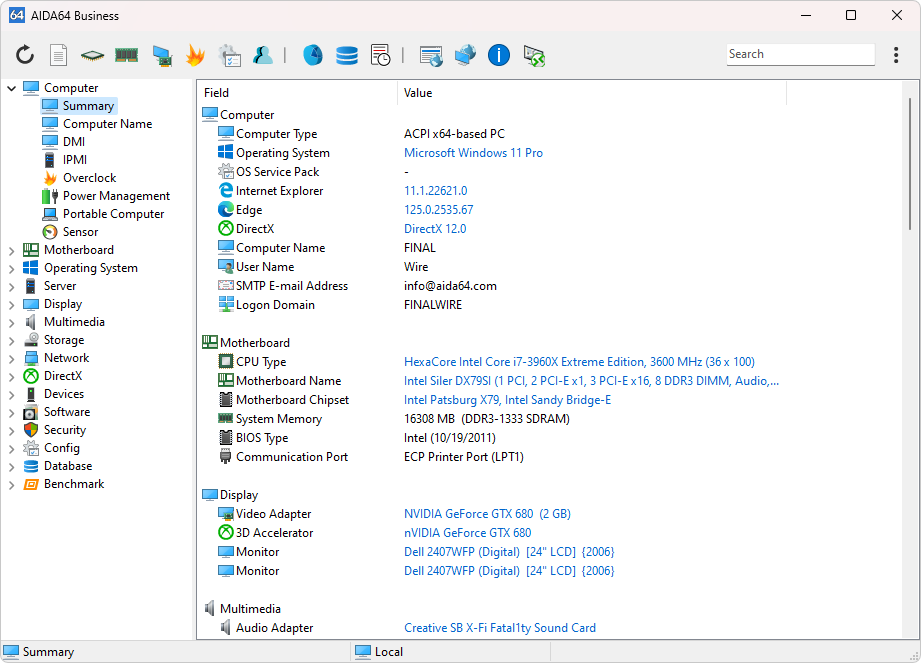This screenshot has height=663, width=921.
Task: Click the memory module toolbar icon
Action: 126,55
